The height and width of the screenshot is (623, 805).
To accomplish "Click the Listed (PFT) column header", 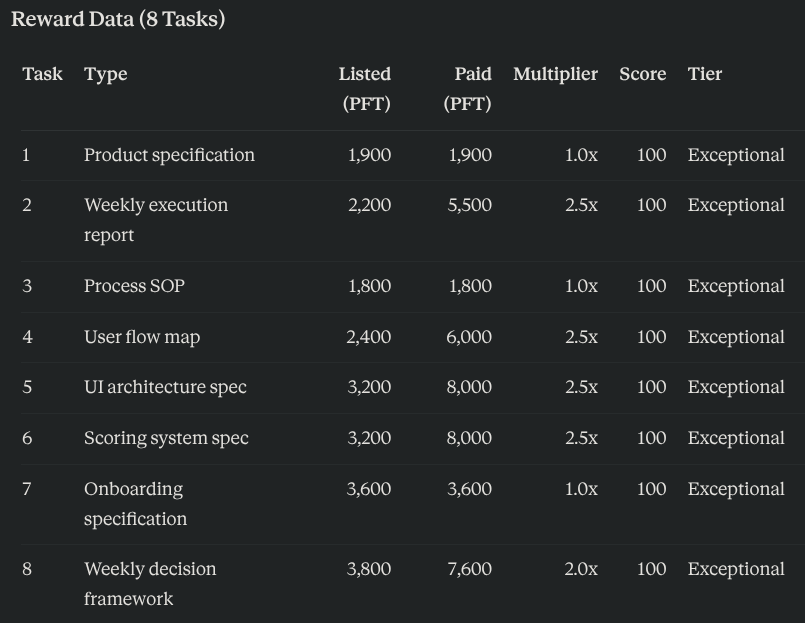I will click(365, 89).
